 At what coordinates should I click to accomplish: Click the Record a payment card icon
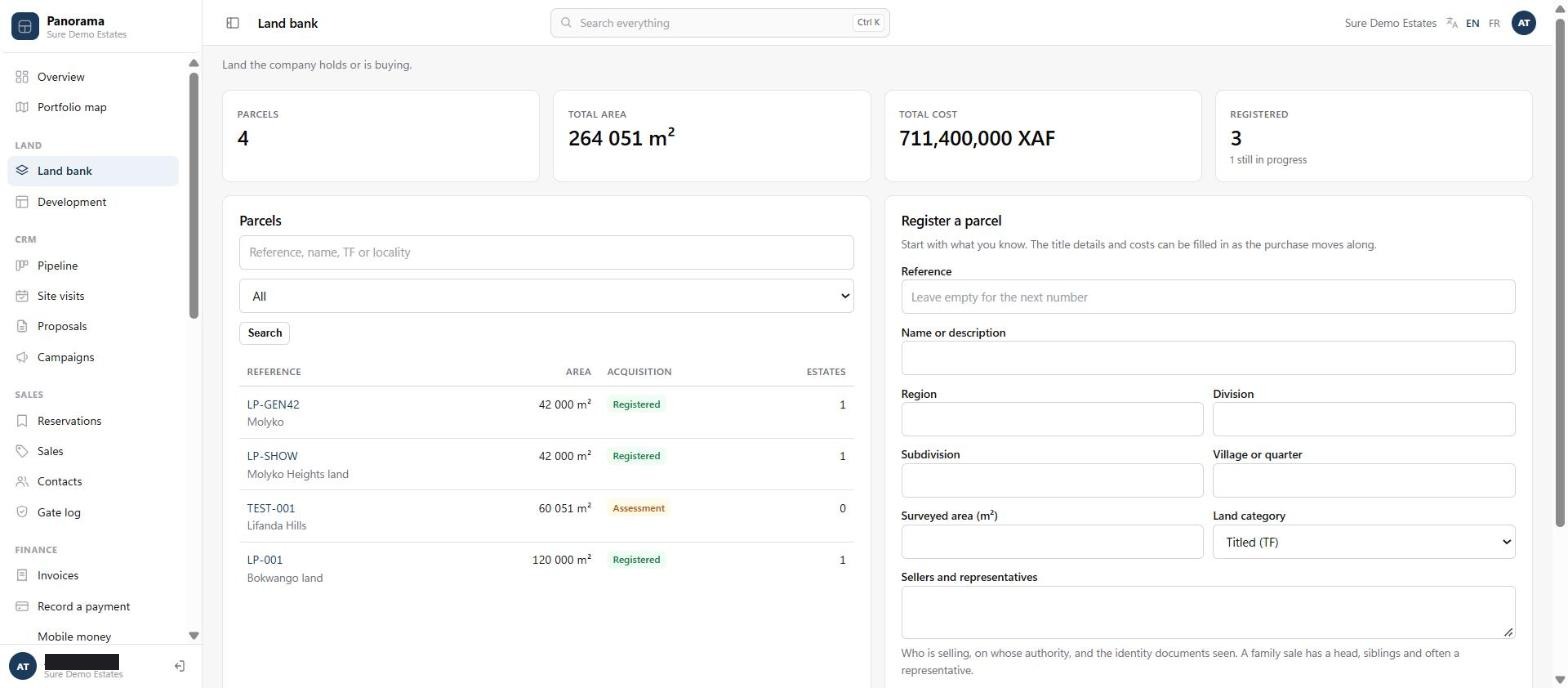point(22,606)
